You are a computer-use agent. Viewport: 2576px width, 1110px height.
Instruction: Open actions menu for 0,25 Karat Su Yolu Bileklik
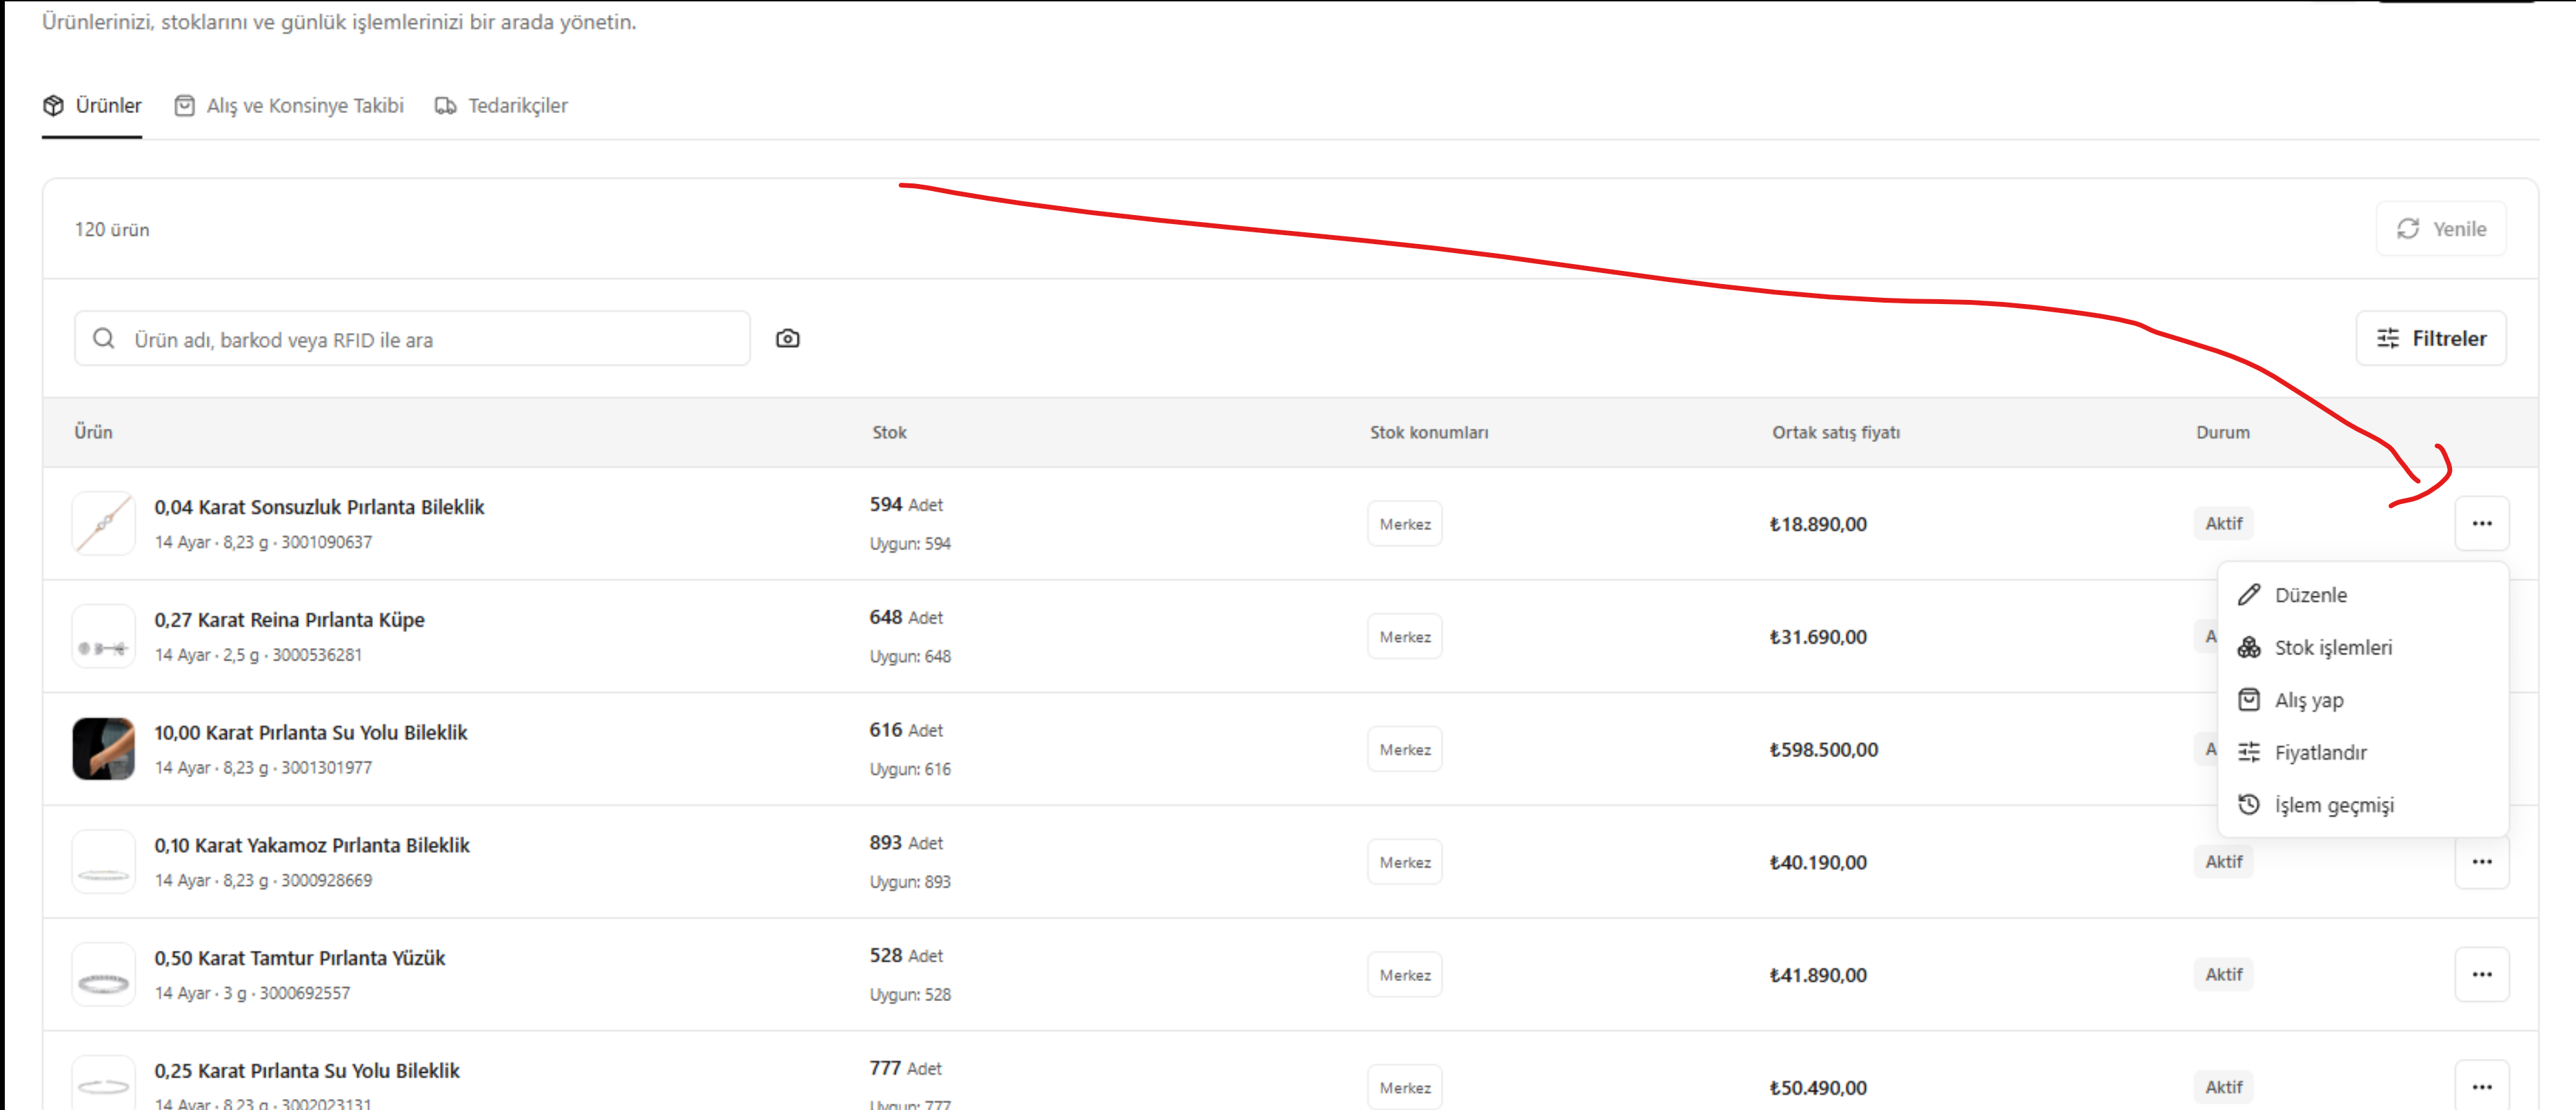click(2482, 1086)
